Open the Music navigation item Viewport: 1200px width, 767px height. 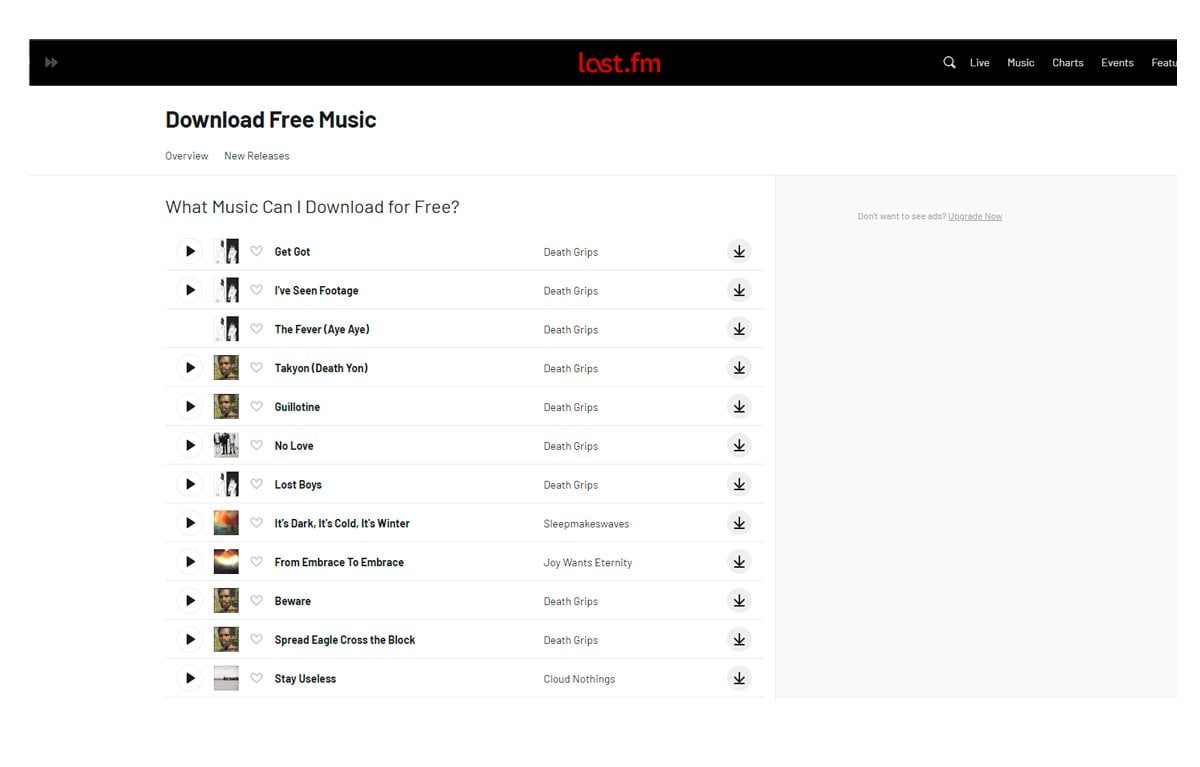1021,63
